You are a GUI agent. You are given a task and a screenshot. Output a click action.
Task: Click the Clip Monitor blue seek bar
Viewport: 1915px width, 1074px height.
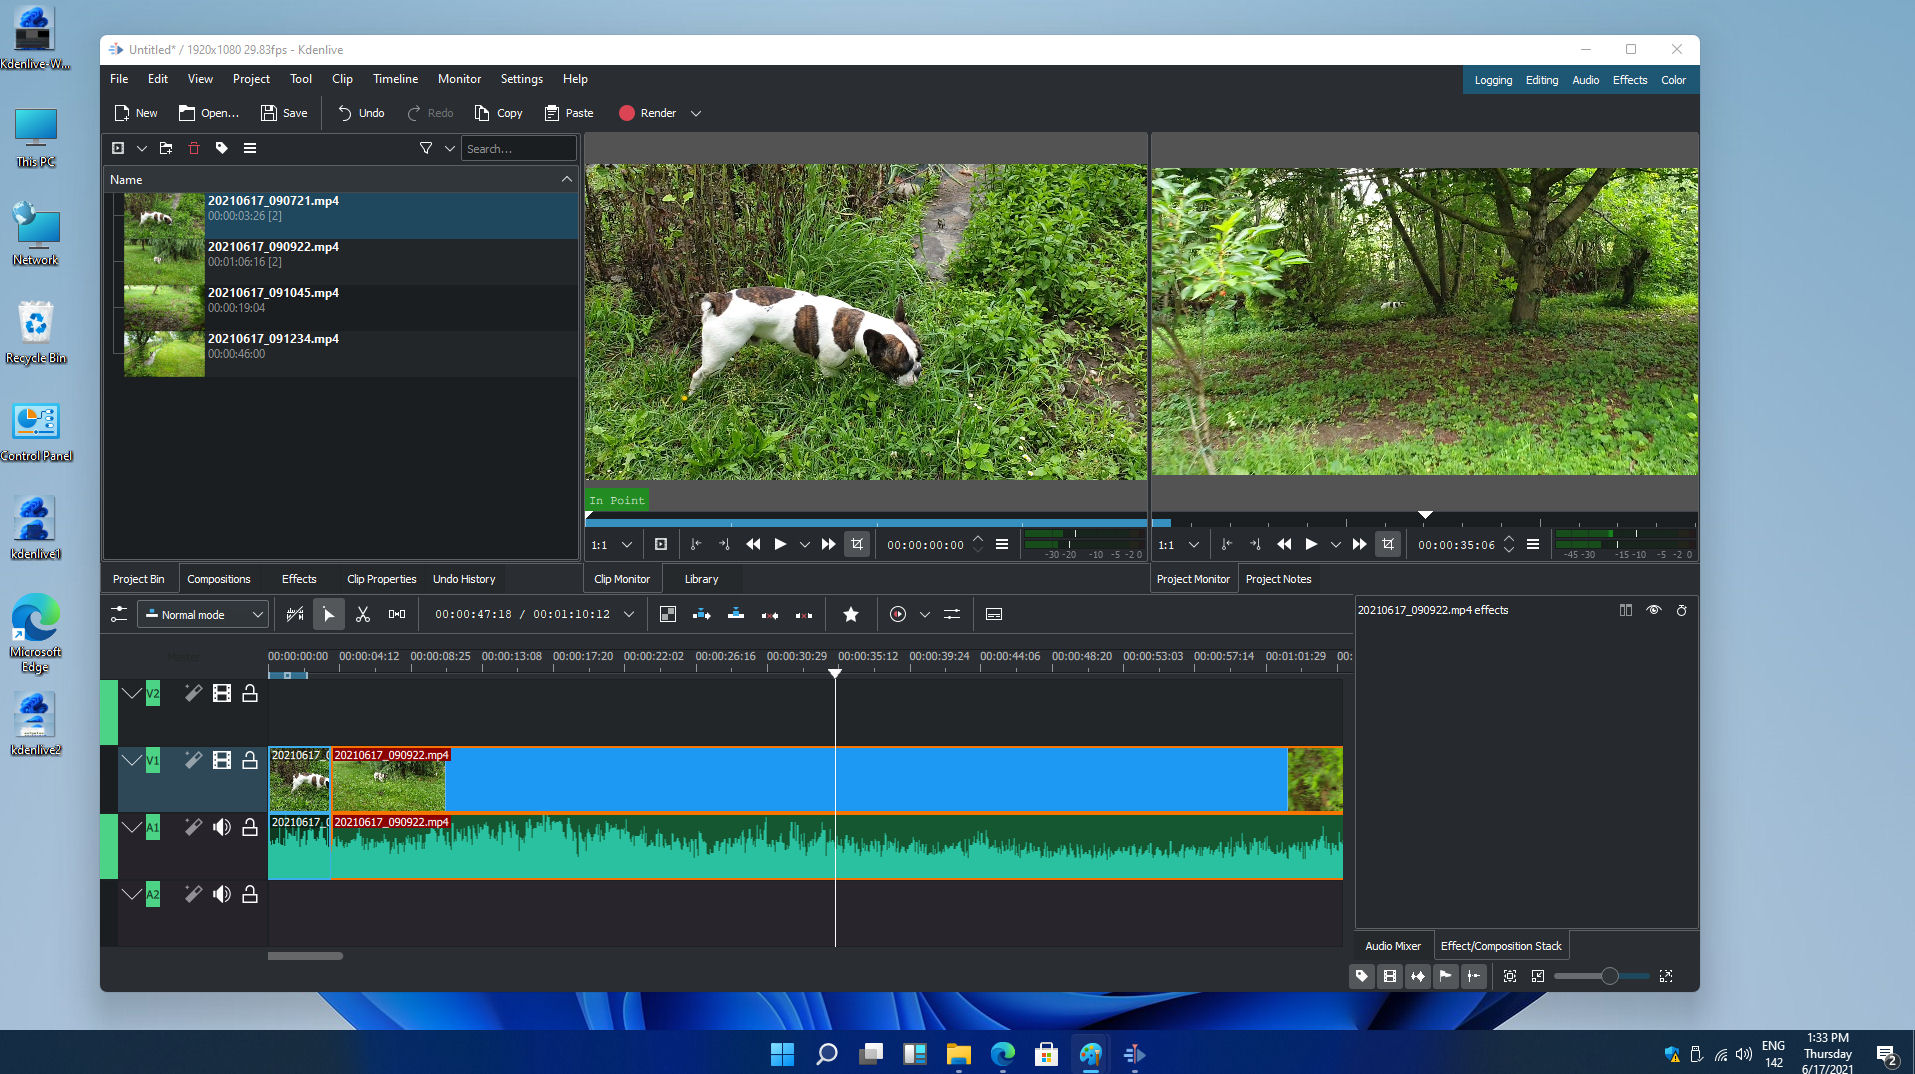(866, 522)
